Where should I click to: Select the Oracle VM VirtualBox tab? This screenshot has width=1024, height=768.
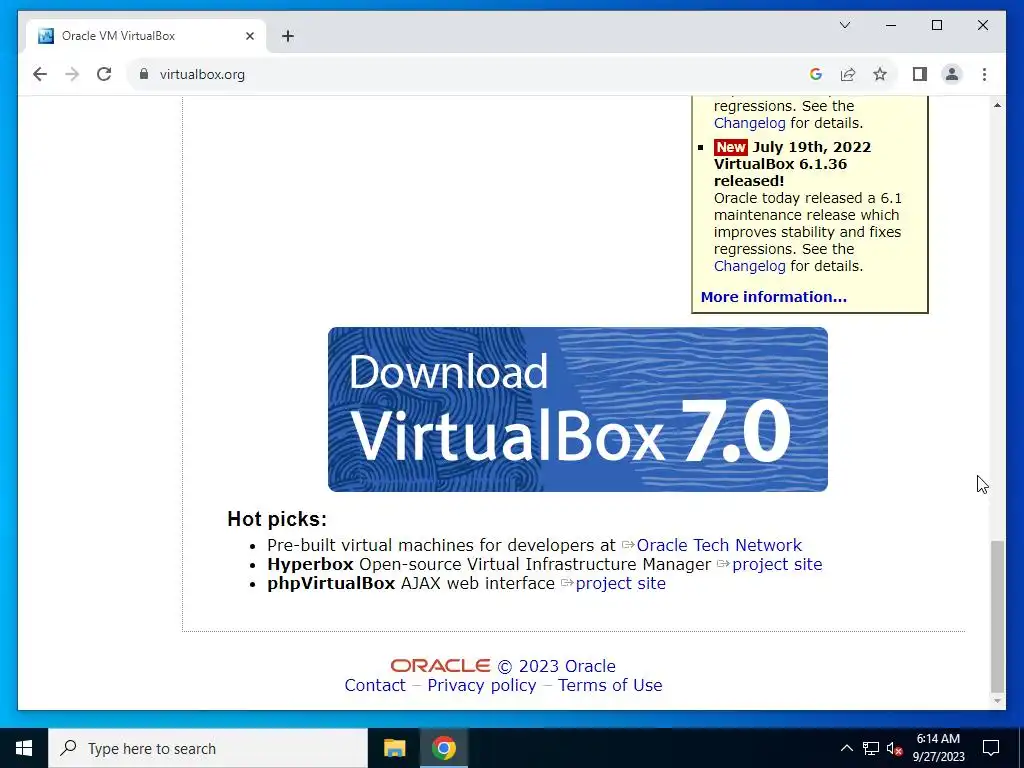[146, 36]
